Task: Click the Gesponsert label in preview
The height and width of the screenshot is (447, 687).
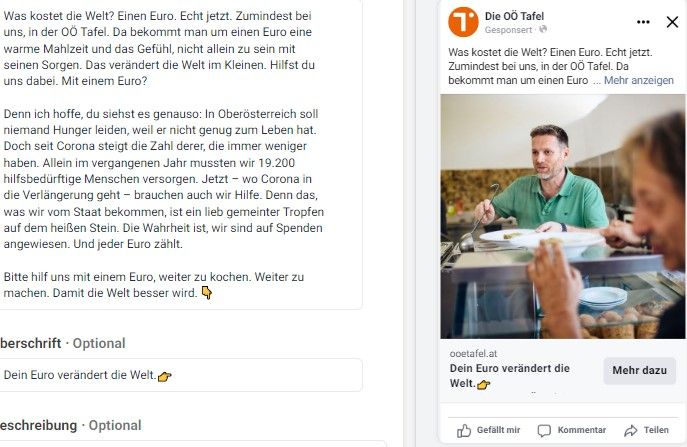Action: [x=508, y=30]
